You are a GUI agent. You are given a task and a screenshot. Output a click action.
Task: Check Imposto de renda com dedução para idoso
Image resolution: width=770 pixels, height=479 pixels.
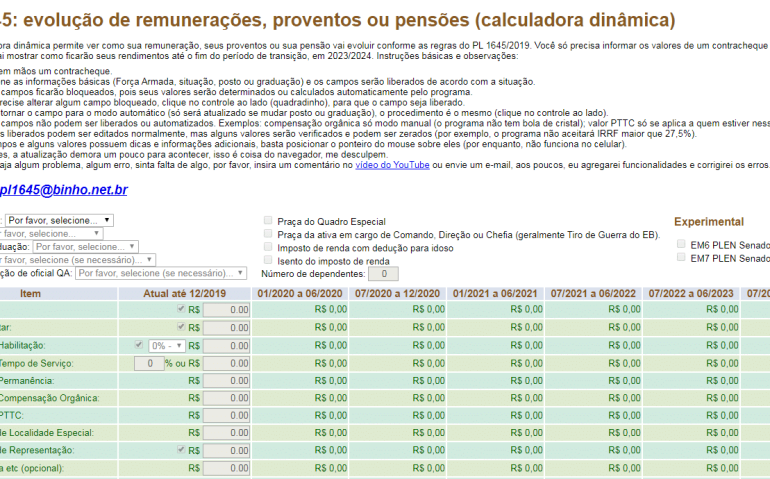click(x=268, y=247)
